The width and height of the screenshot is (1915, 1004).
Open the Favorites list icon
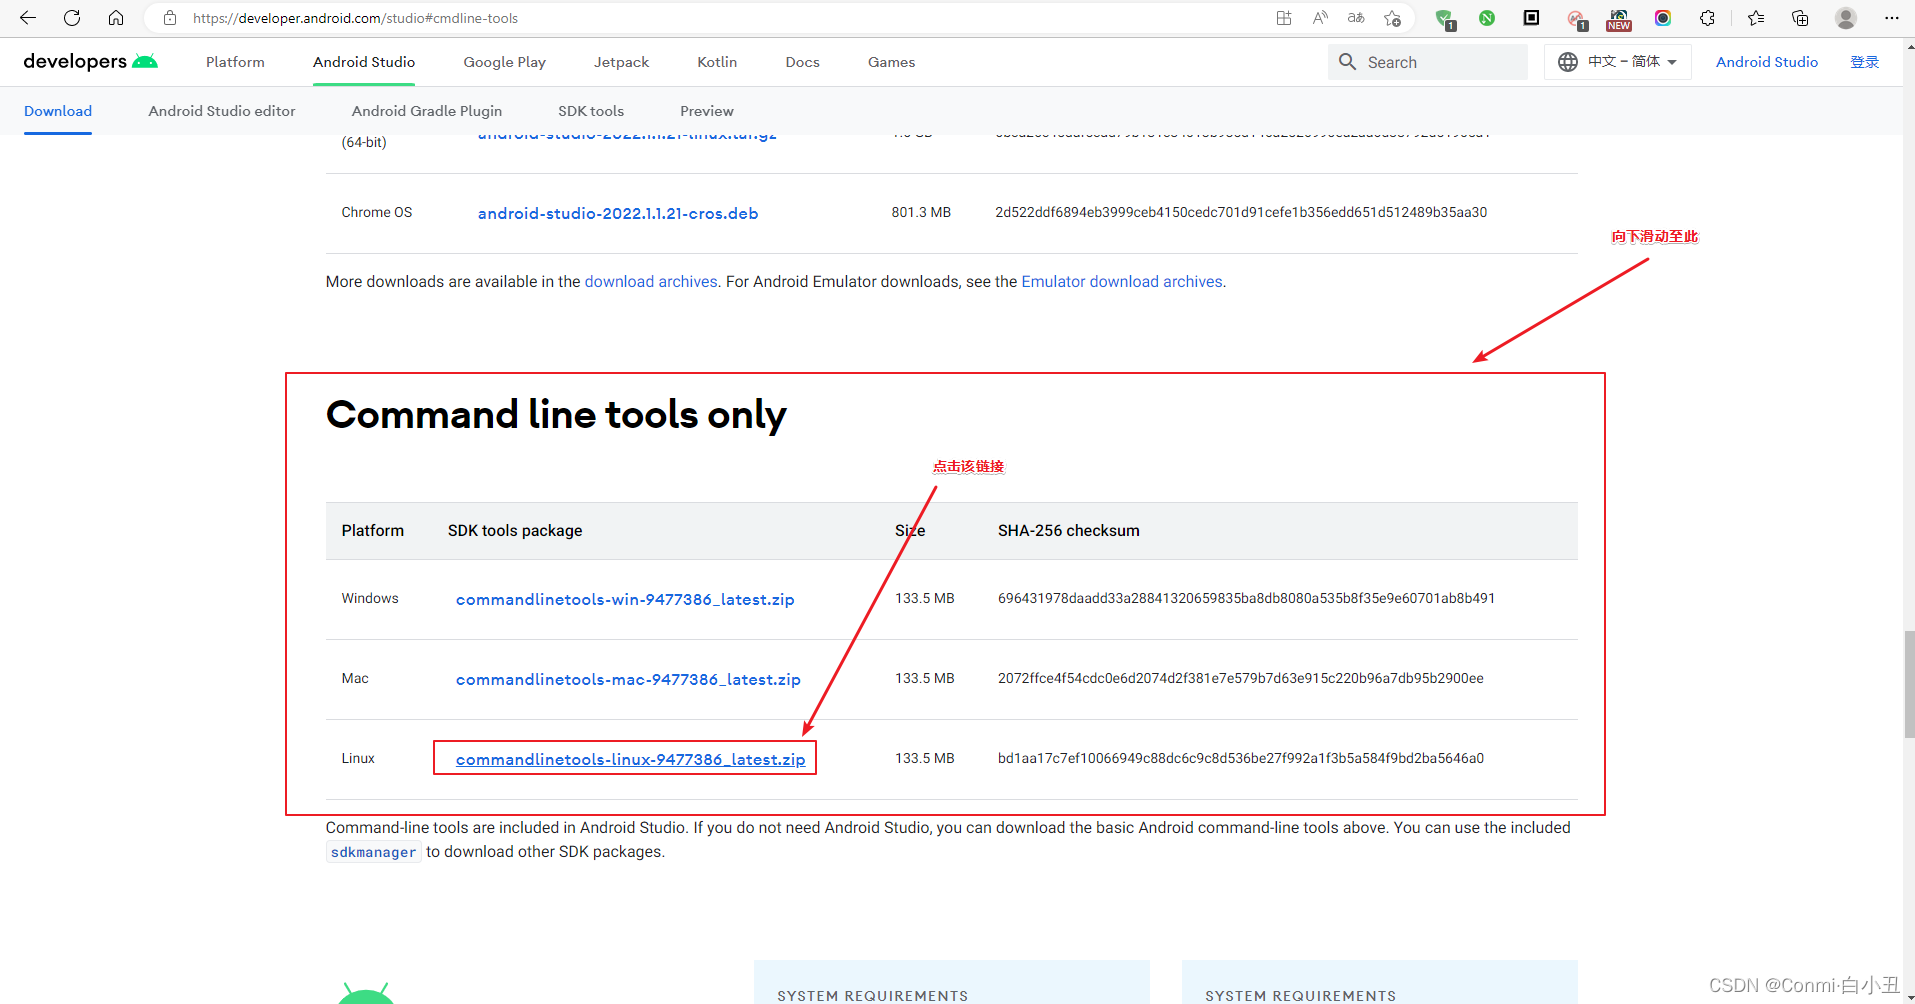click(1756, 18)
